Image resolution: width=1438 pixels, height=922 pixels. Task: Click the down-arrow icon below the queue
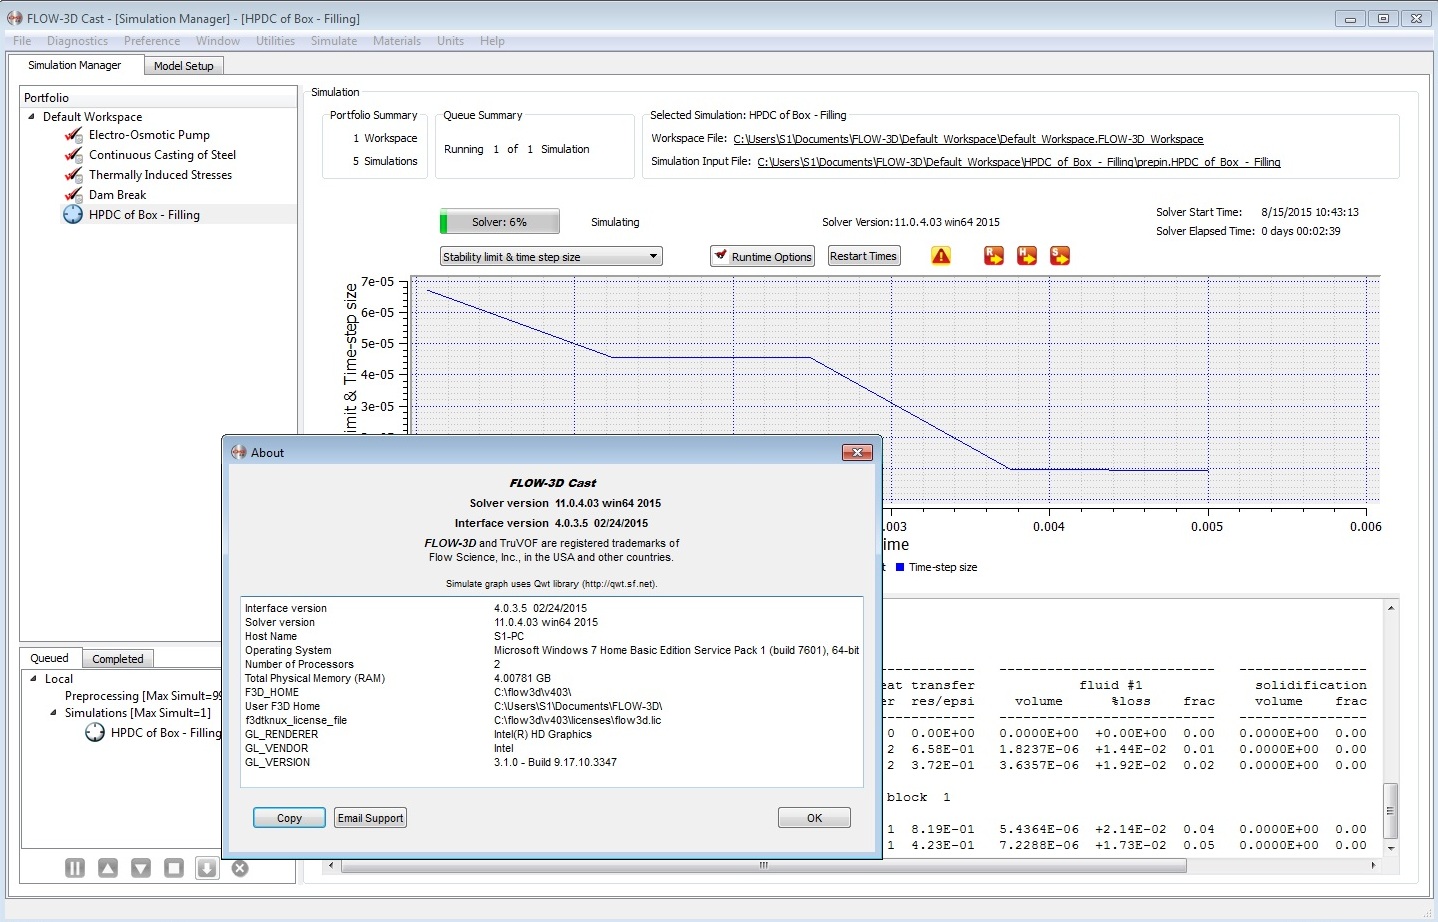(207, 868)
